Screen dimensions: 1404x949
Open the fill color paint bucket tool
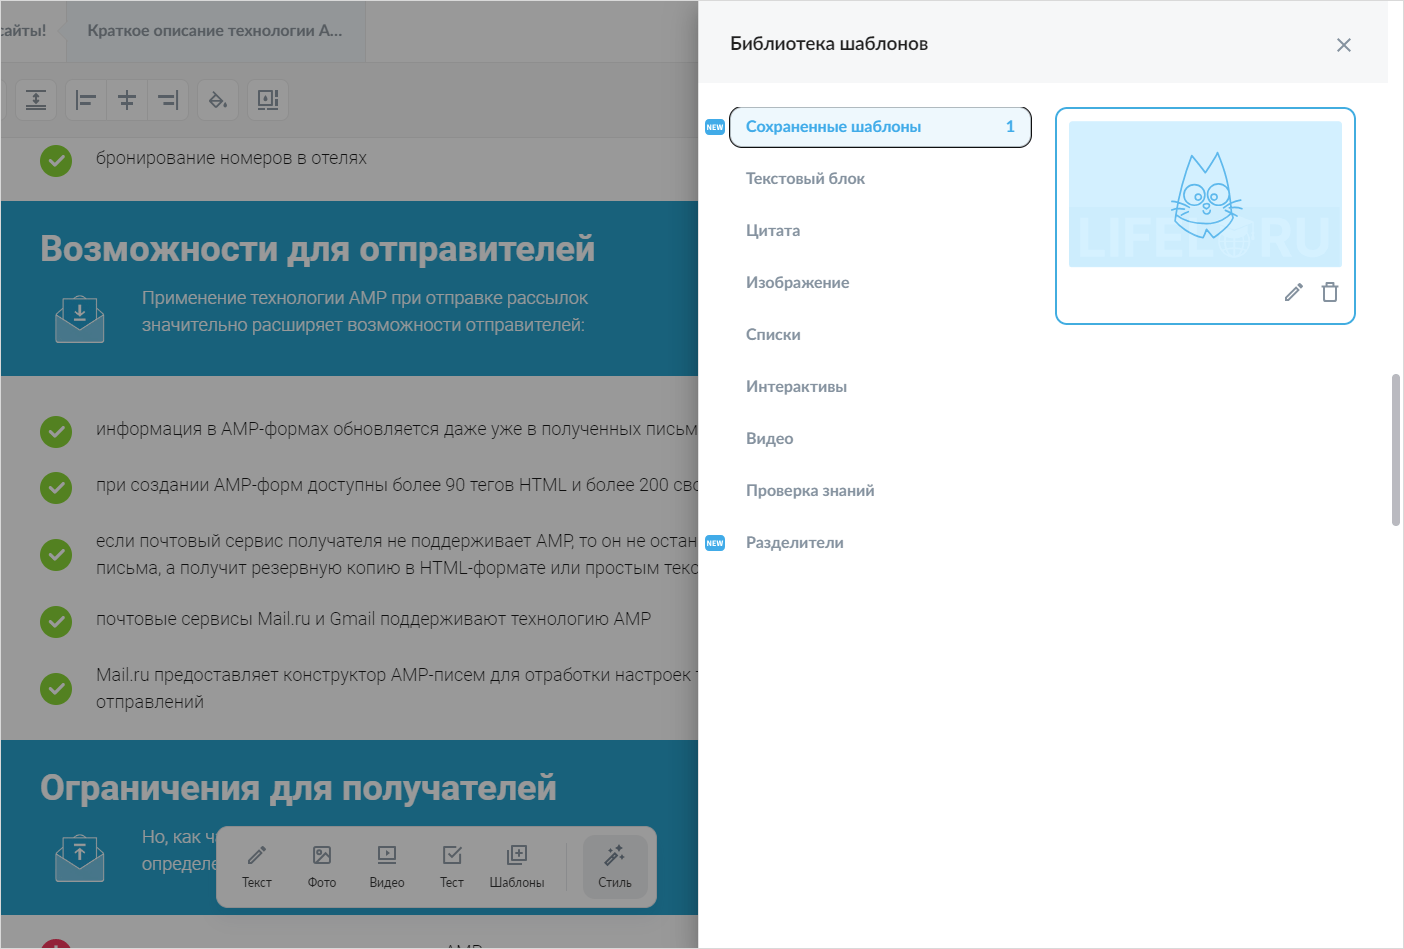point(218,100)
